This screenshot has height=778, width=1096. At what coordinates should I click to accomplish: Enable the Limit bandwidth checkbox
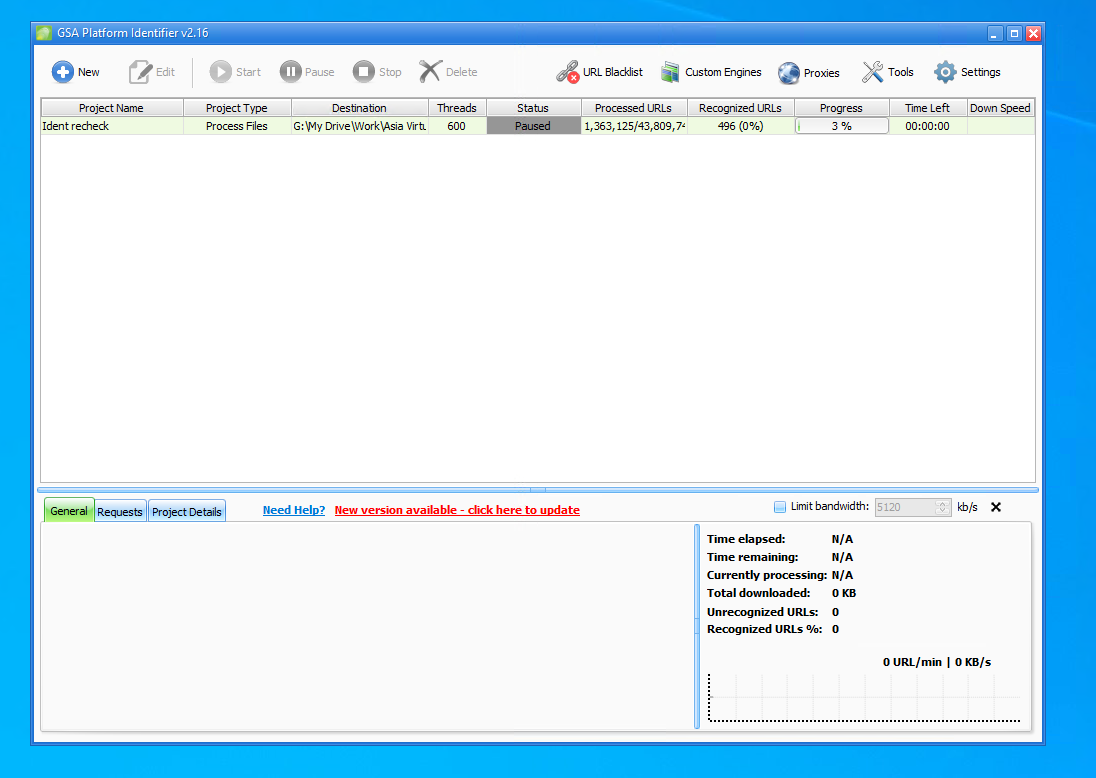tap(780, 507)
